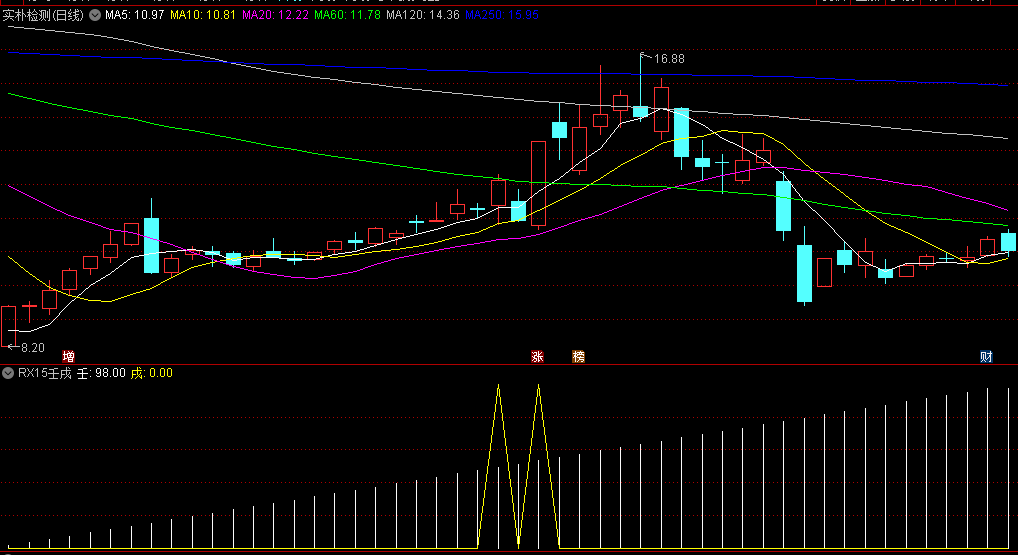Click the orange 榜 event marker
Viewport: 1018px width, 555px height.
click(x=578, y=356)
